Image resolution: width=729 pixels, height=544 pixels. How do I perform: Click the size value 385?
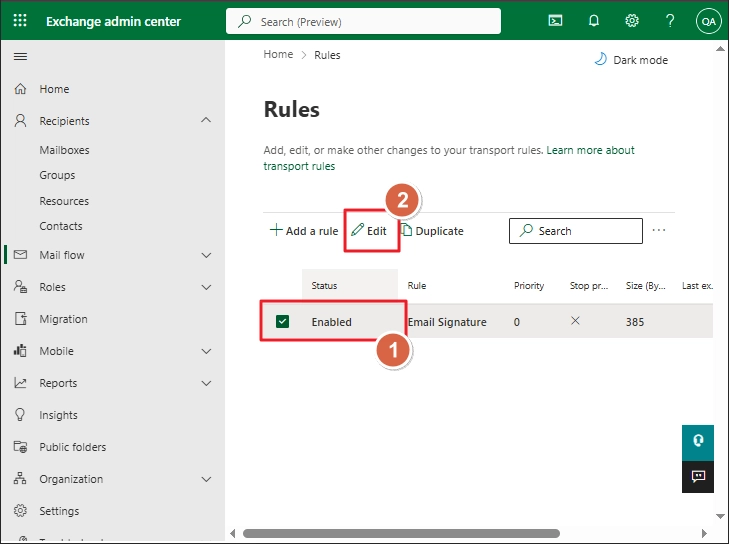pyautogui.click(x=635, y=322)
